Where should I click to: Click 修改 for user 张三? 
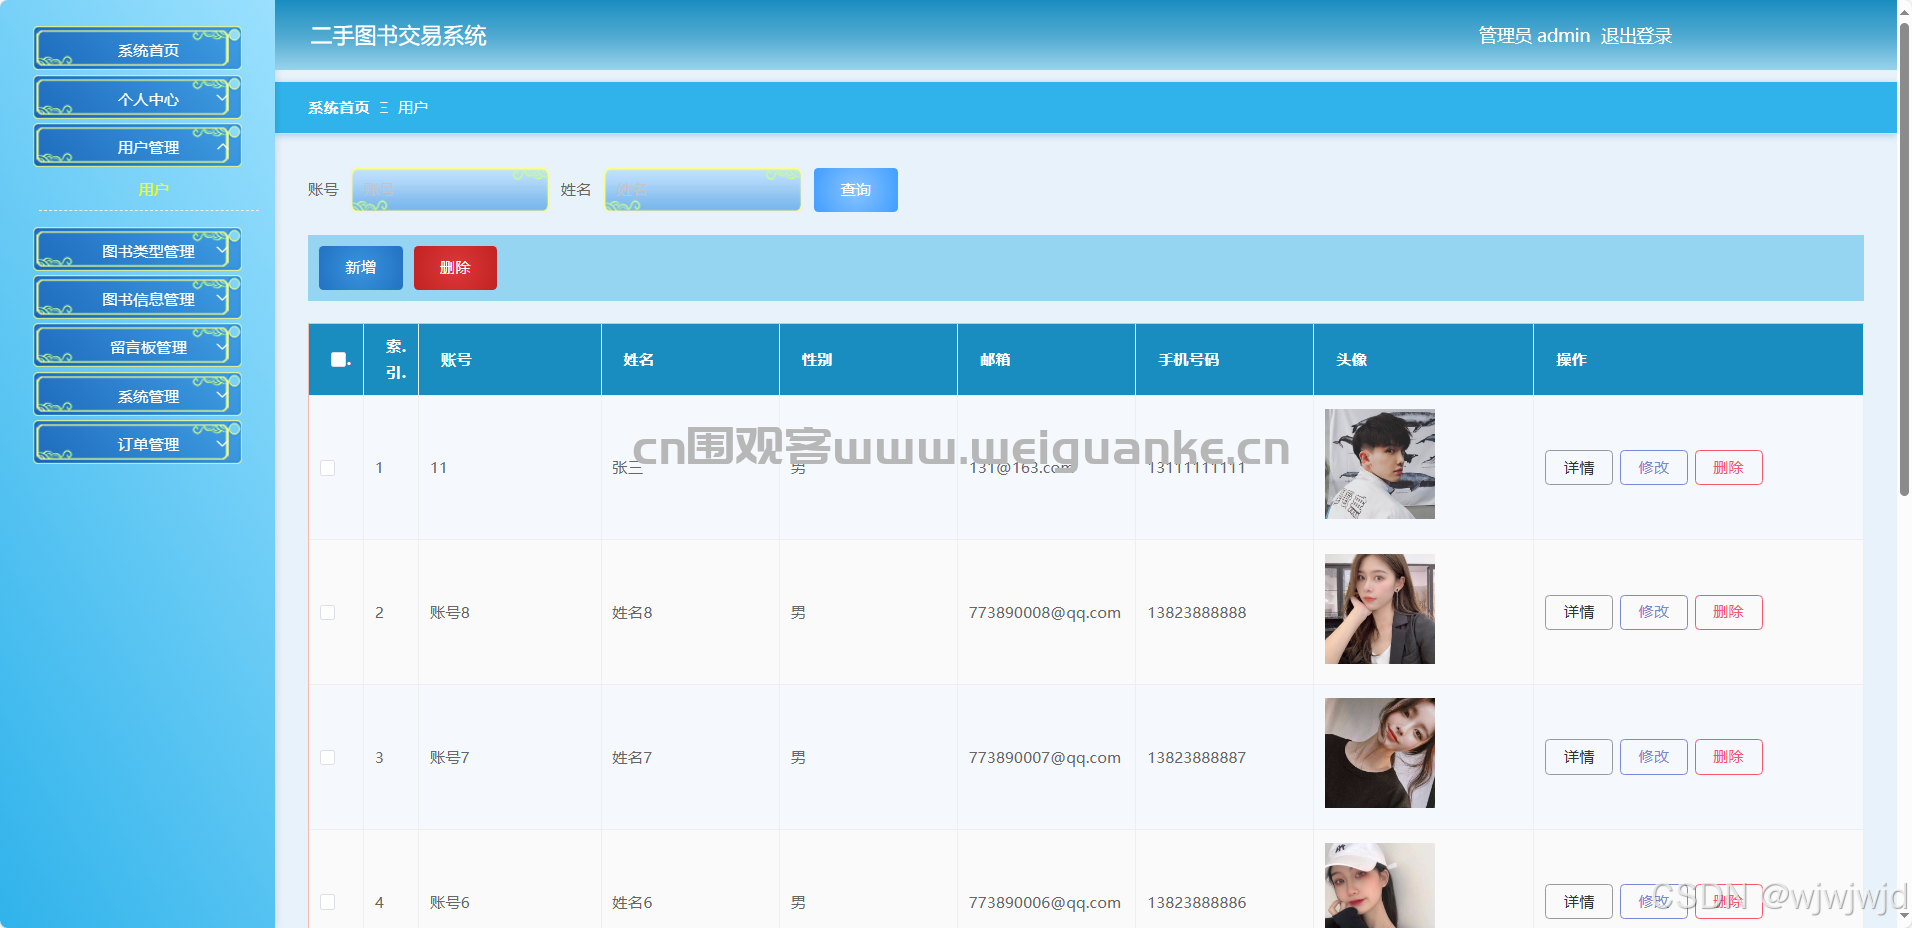[1654, 468]
